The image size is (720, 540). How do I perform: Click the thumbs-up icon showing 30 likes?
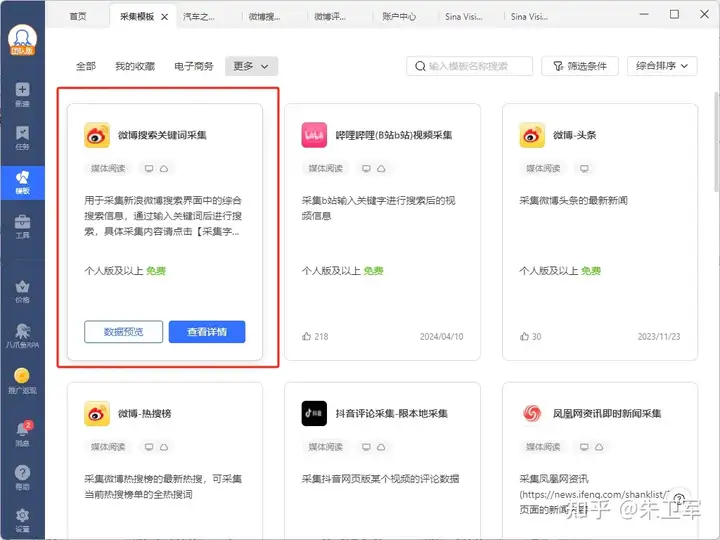[x=524, y=336]
